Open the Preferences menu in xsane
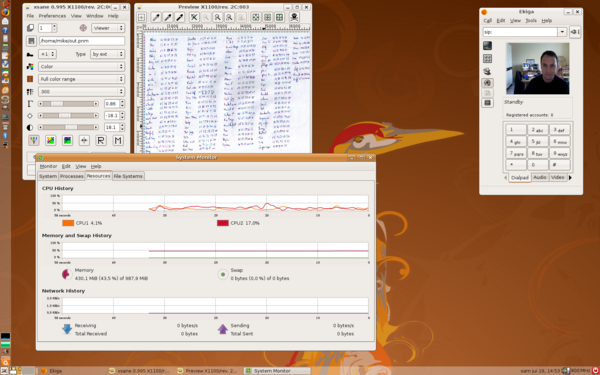This screenshot has width=600, height=375. pos(52,16)
